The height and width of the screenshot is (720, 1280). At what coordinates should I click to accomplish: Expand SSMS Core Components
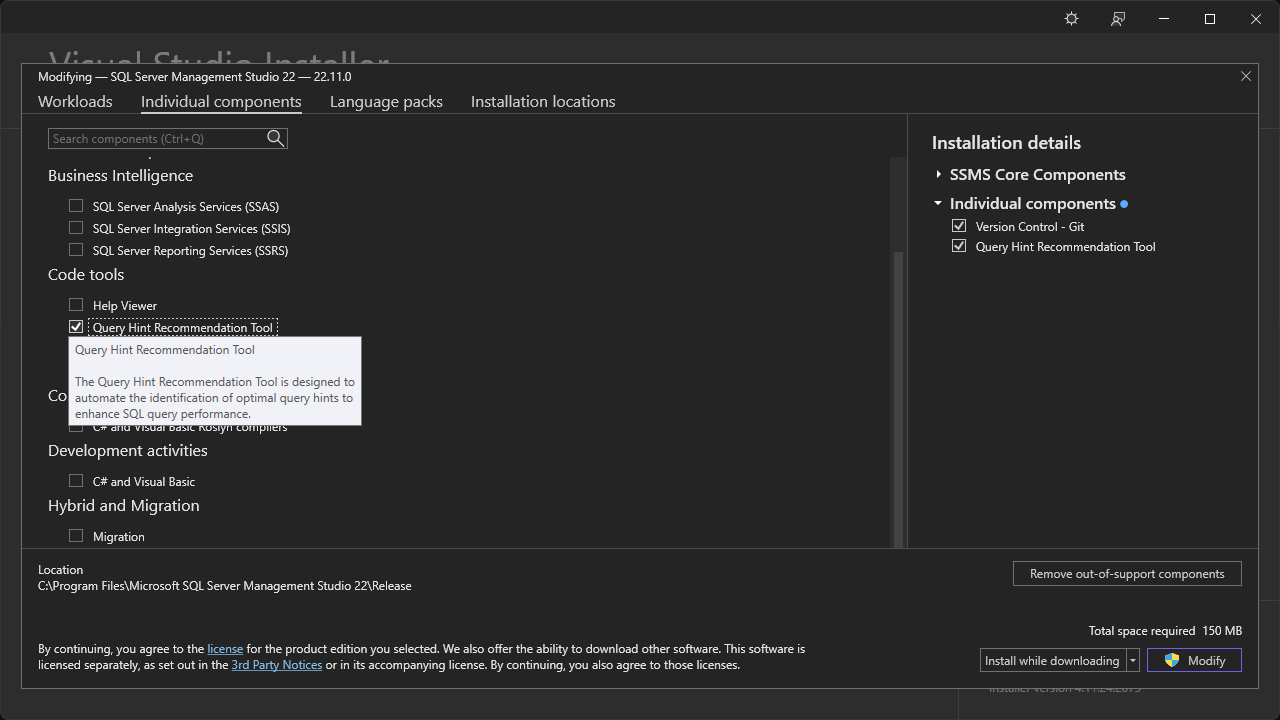(x=938, y=174)
